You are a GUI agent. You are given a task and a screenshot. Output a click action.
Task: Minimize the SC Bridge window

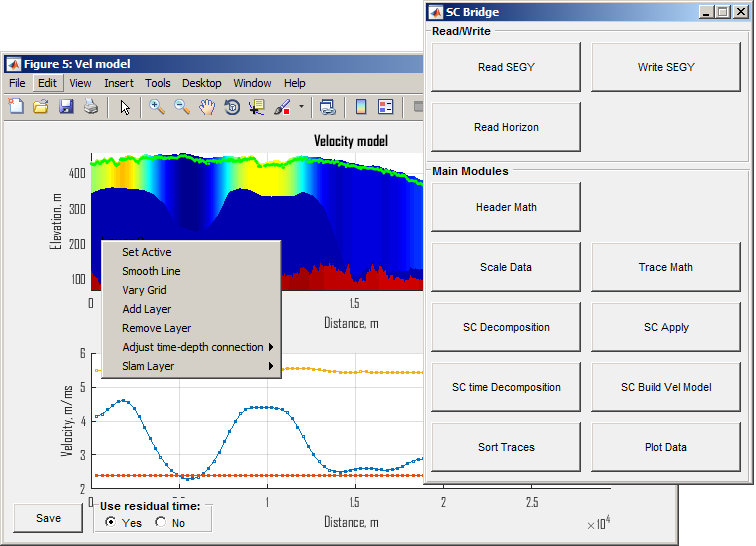tap(706, 12)
